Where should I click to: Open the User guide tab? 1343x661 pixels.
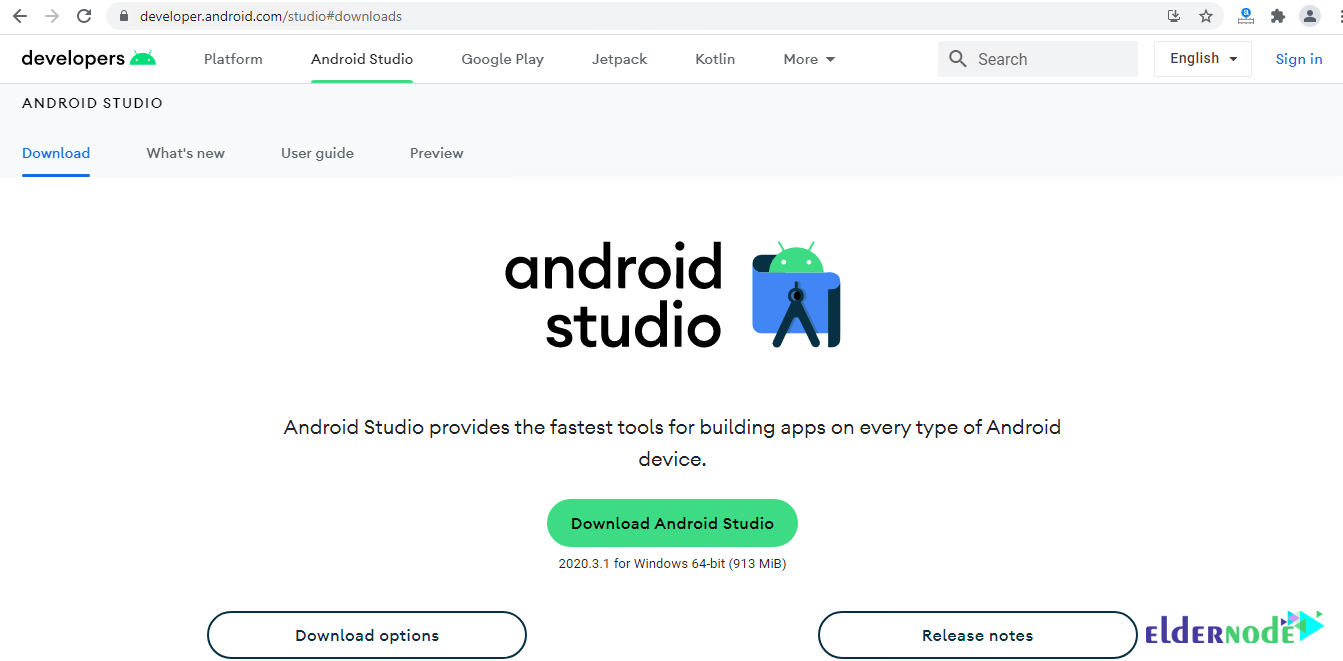pyautogui.click(x=317, y=153)
